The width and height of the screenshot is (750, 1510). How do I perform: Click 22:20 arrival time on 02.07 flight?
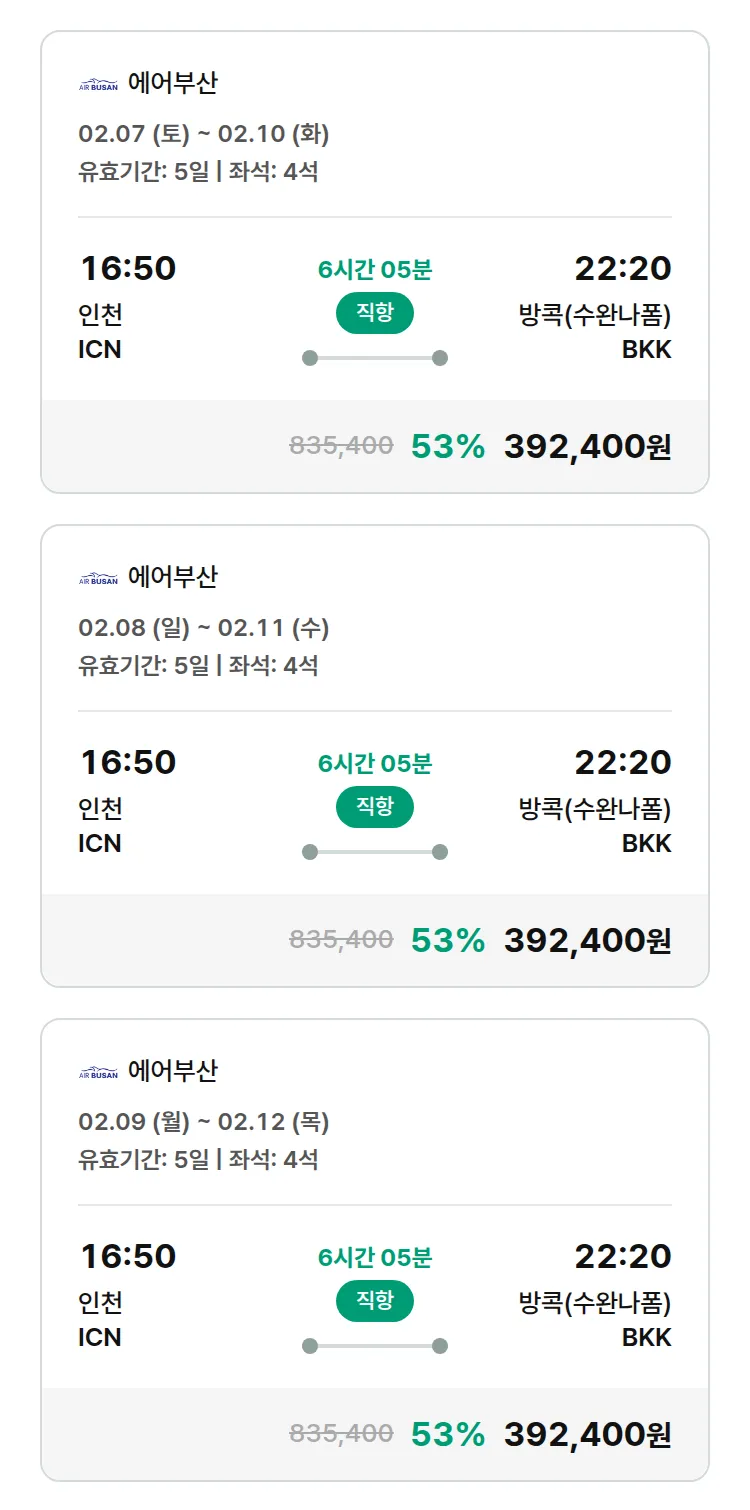tap(622, 269)
